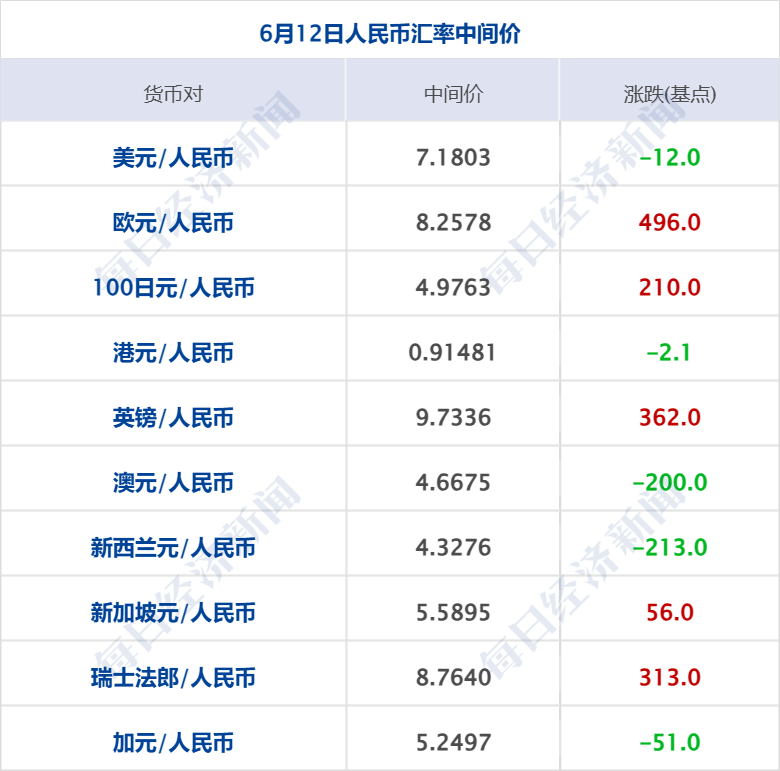Select the 新西兰元/人民币 currency pair
This screenshot has width=780, height=771.
(173, 548)
